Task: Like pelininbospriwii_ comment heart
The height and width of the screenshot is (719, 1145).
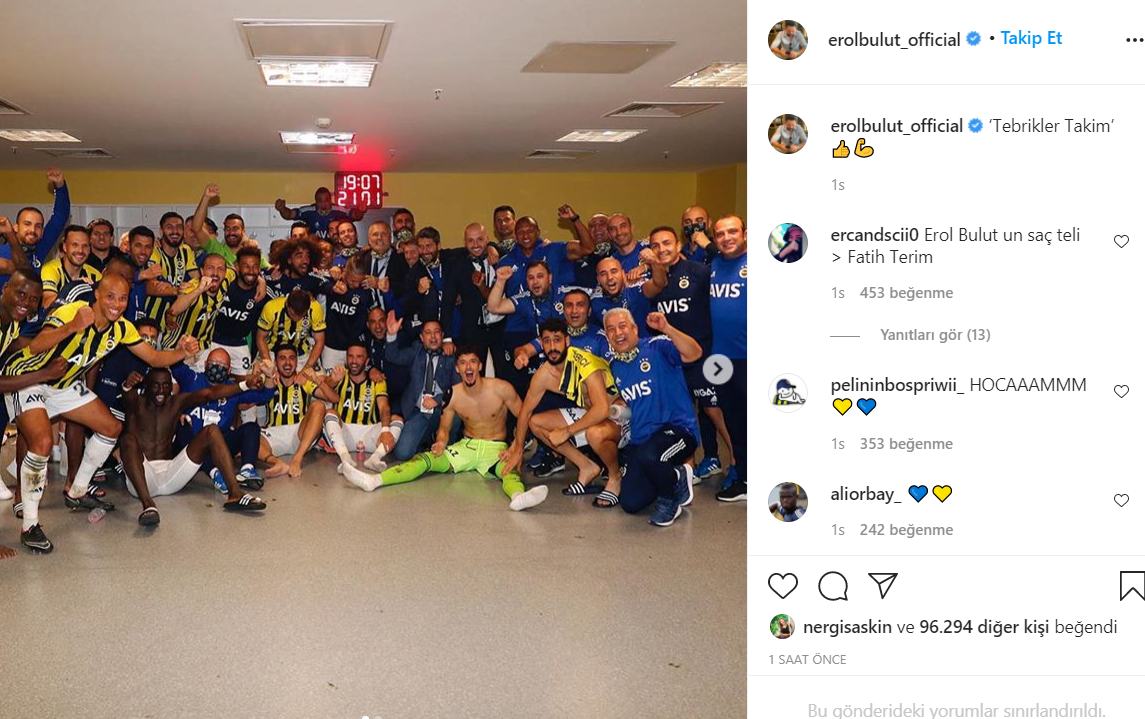Action: 1122,391
